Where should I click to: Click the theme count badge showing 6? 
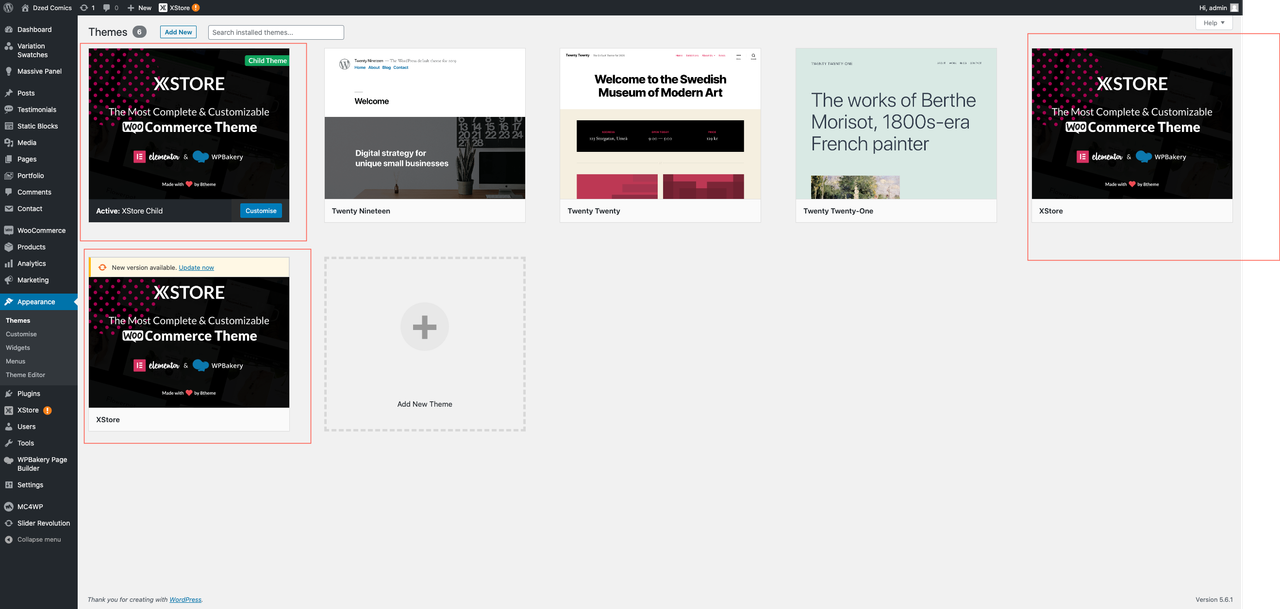(139, 32)
